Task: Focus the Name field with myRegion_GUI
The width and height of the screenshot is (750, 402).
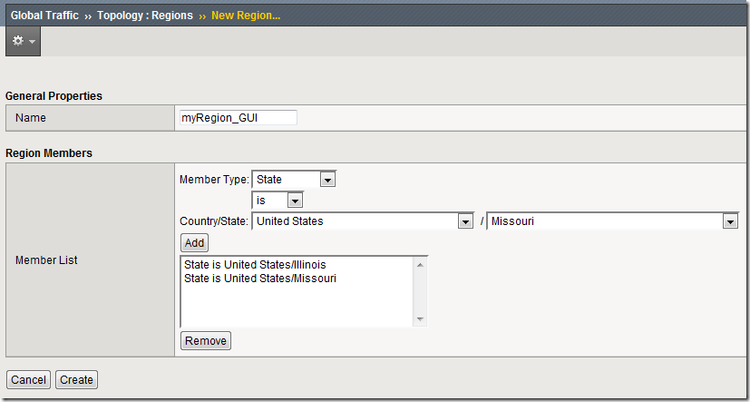Action: [x=237, y=118]
